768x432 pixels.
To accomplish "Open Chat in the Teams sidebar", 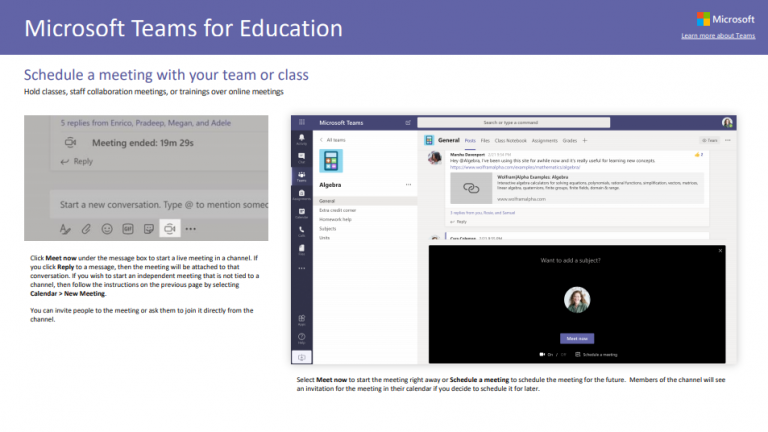I will coord(302,158).
